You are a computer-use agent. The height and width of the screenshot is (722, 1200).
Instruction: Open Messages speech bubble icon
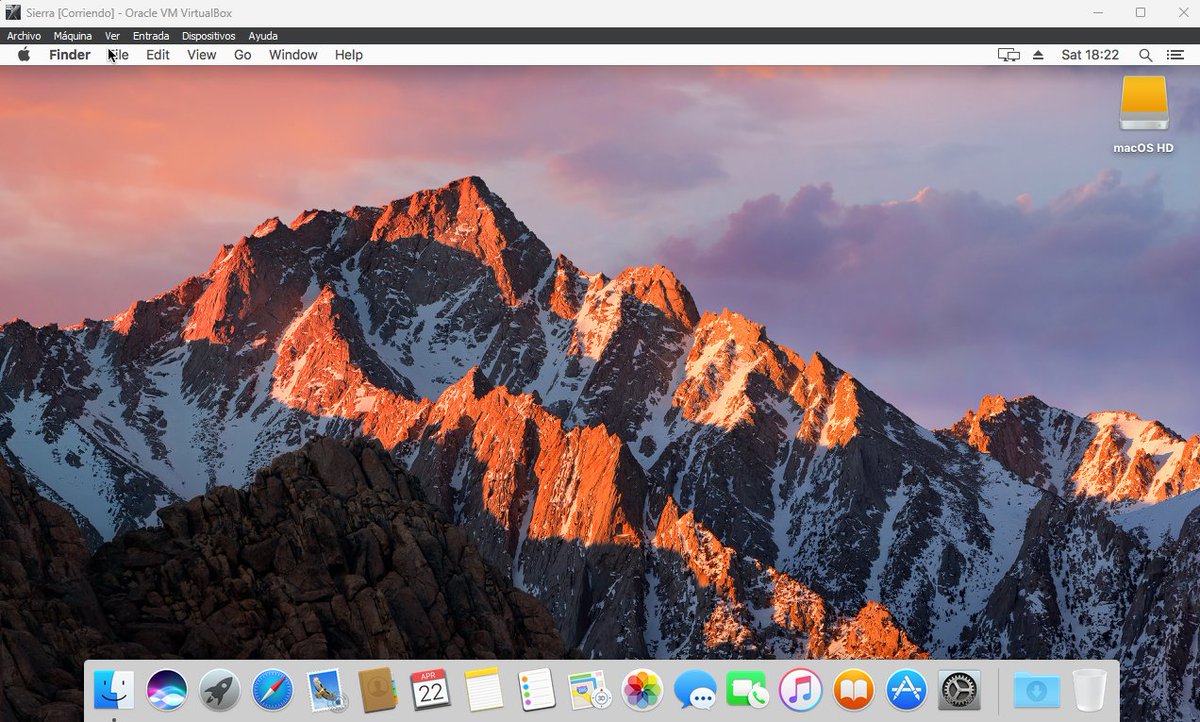694,690
